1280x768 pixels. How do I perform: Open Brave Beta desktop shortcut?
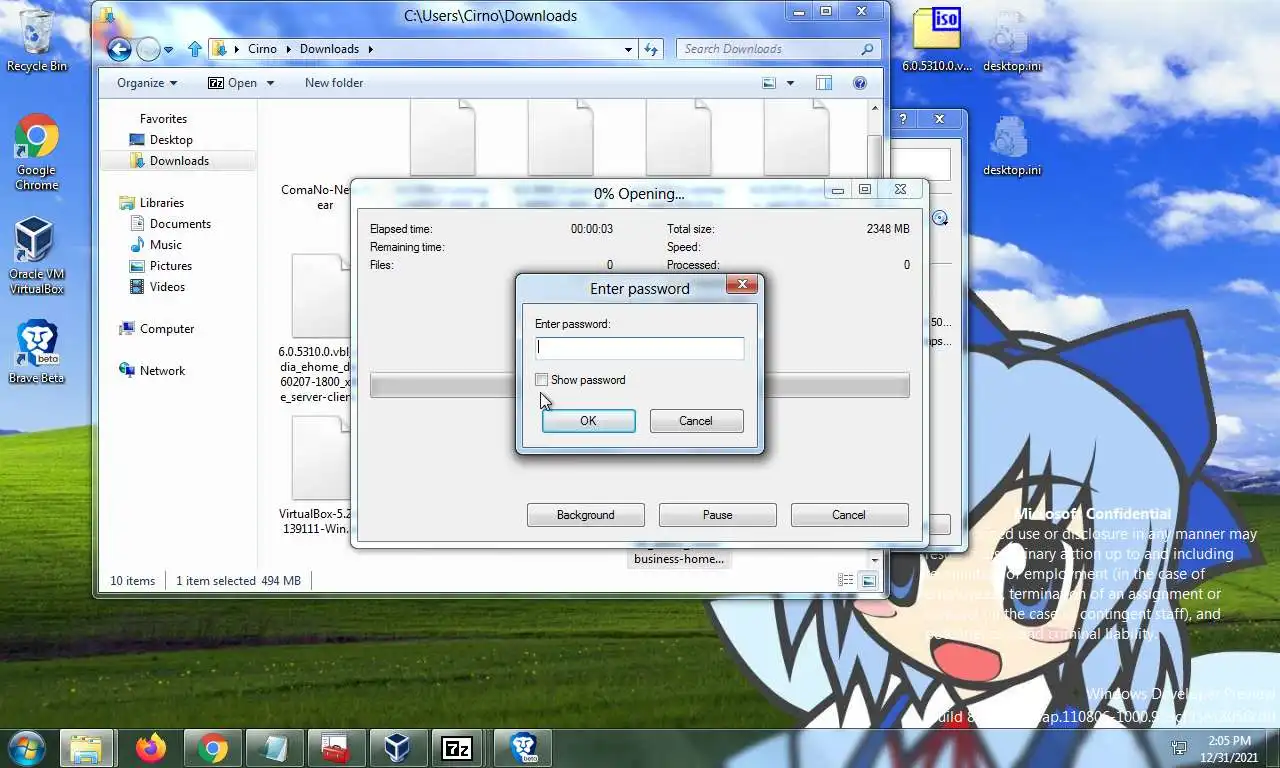point(37,352)
